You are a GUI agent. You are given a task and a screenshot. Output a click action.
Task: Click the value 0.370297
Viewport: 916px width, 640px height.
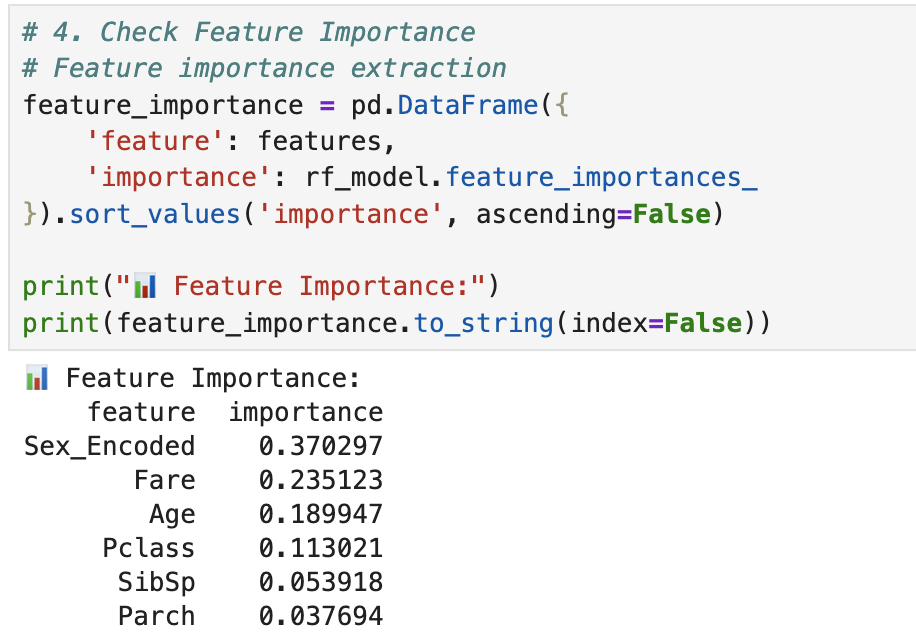tap(321, 446)
